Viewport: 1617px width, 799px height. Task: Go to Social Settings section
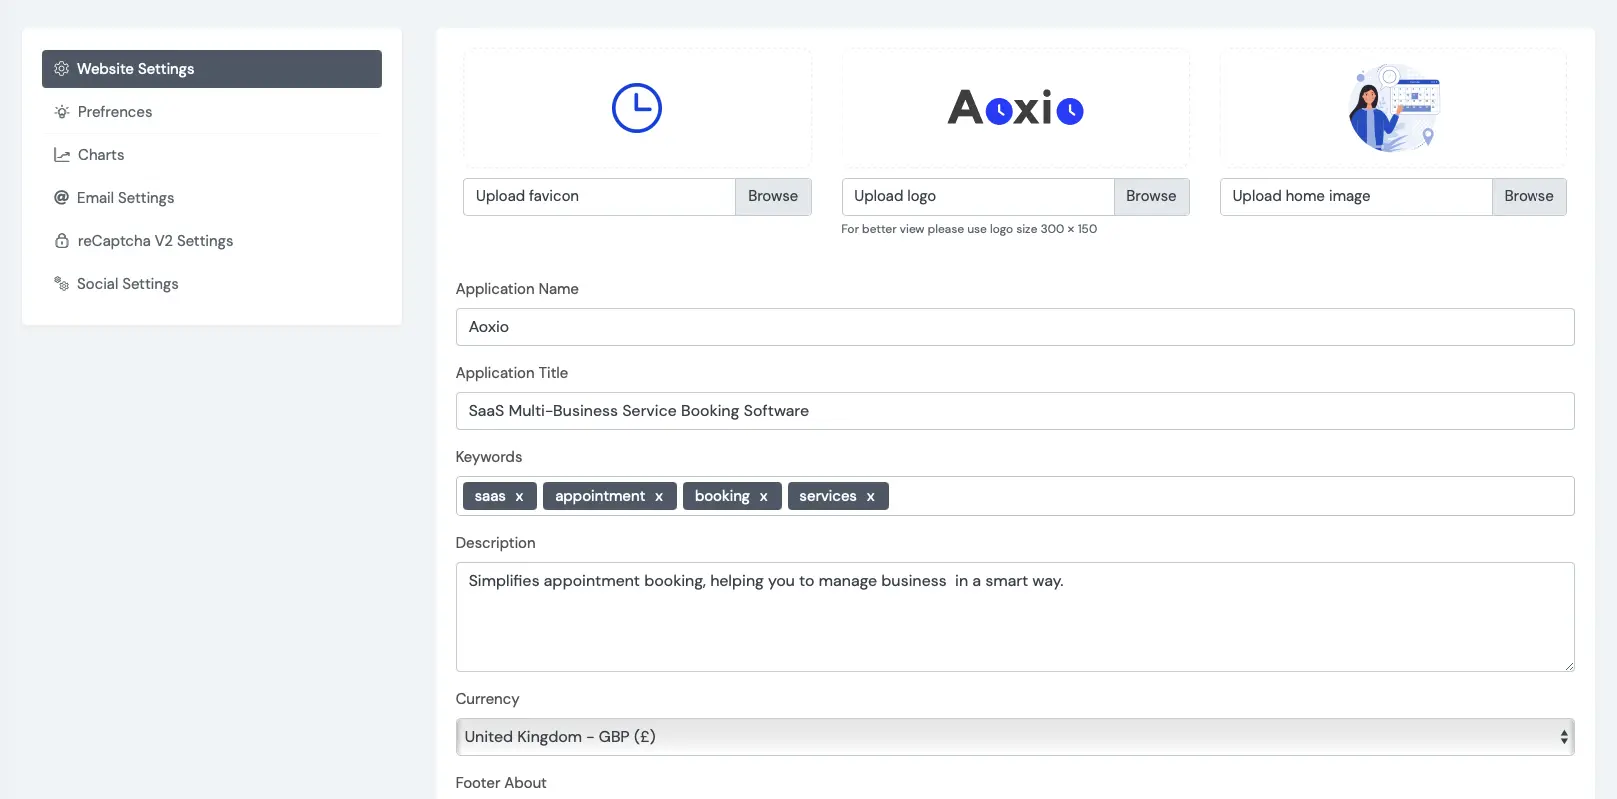[x=127, y=284]
